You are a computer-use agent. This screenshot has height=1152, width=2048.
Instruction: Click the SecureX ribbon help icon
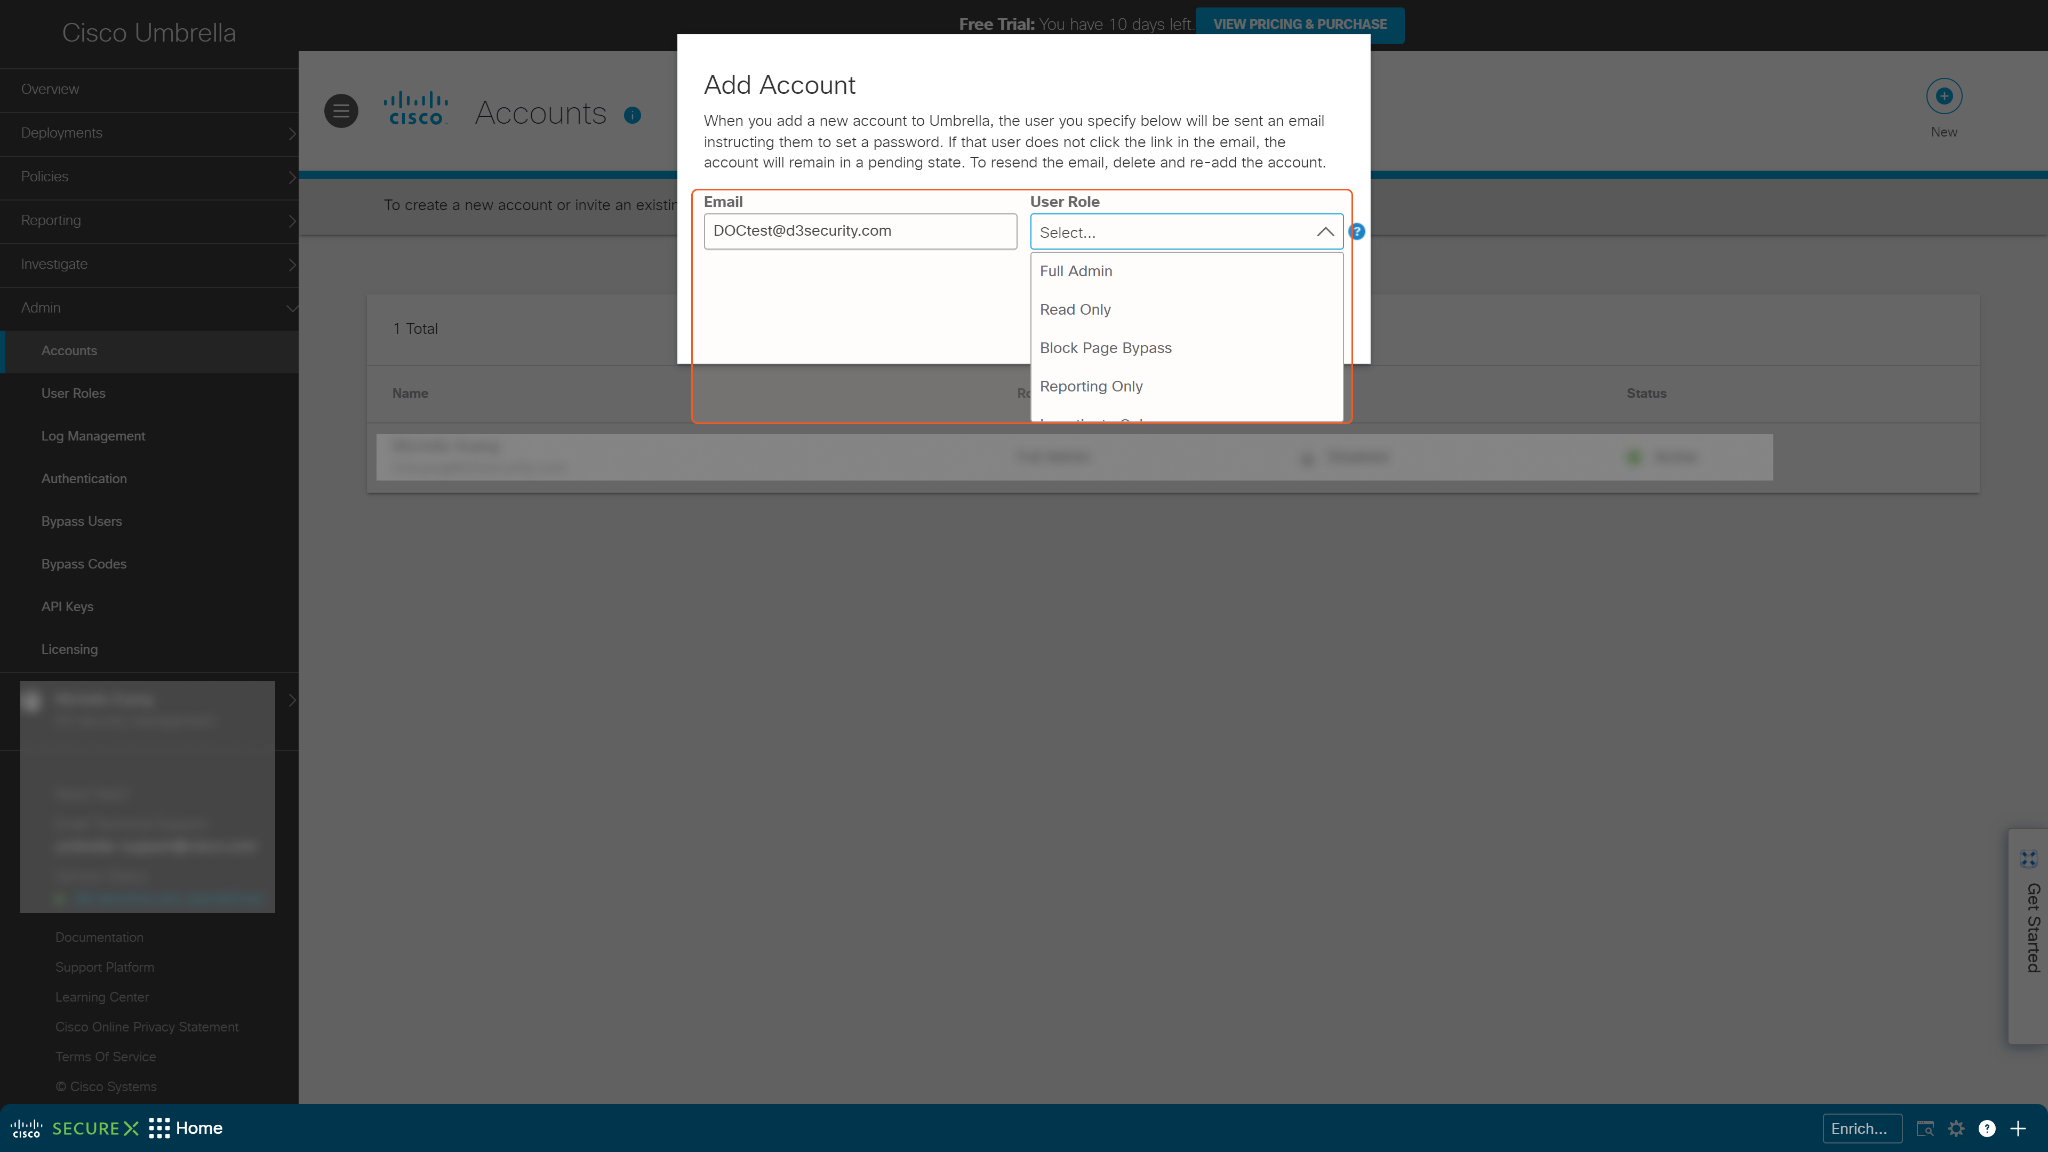pyautogui.click(x=1987, y=1128)
